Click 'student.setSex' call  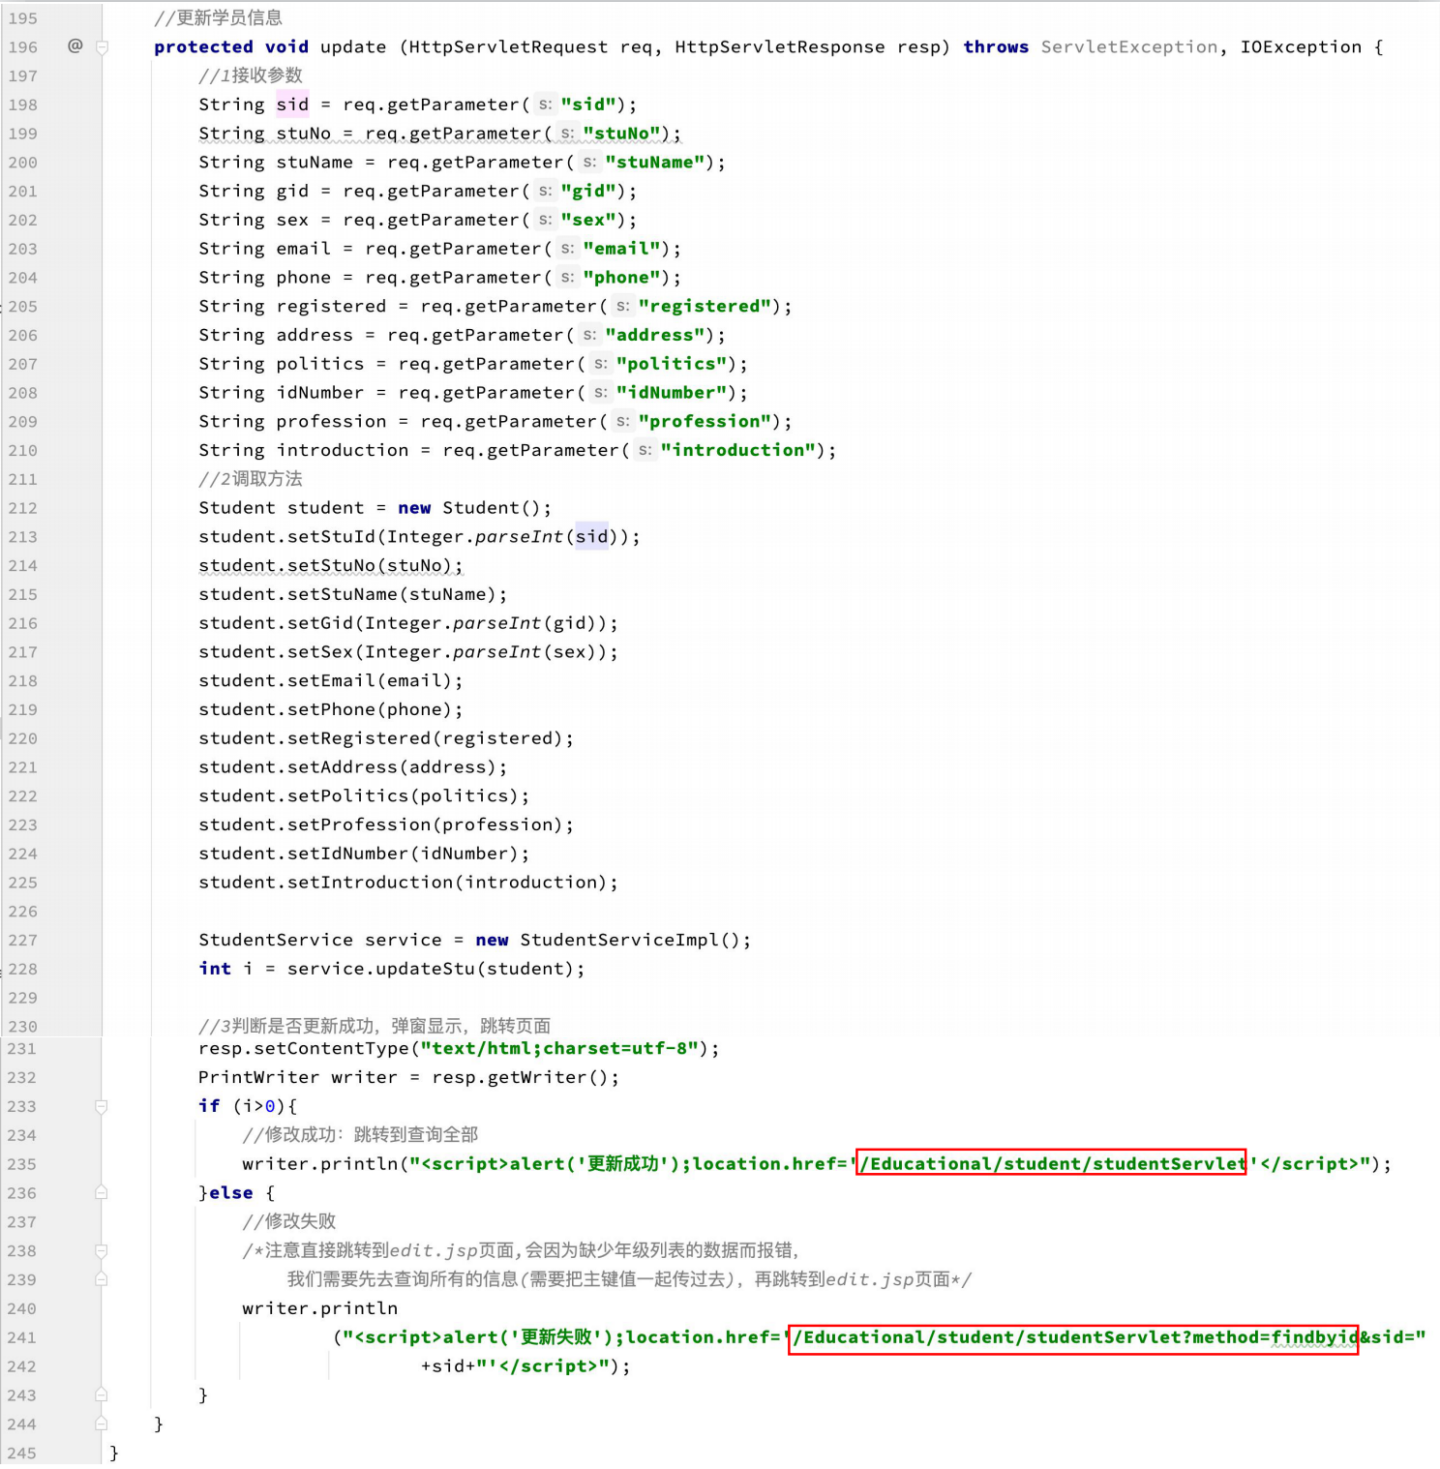pos(276,652)
